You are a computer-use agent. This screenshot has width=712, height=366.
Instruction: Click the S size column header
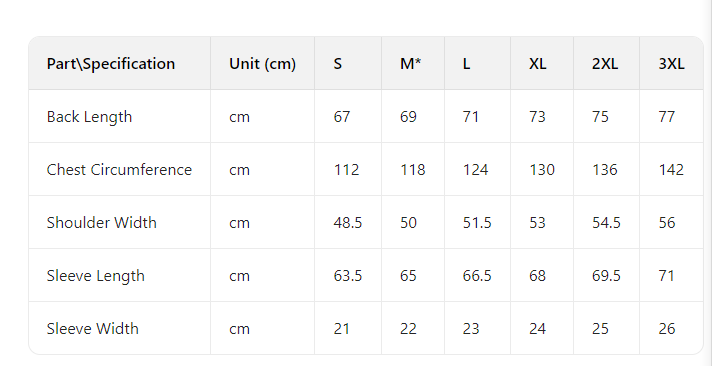click(x=337, y=64)
